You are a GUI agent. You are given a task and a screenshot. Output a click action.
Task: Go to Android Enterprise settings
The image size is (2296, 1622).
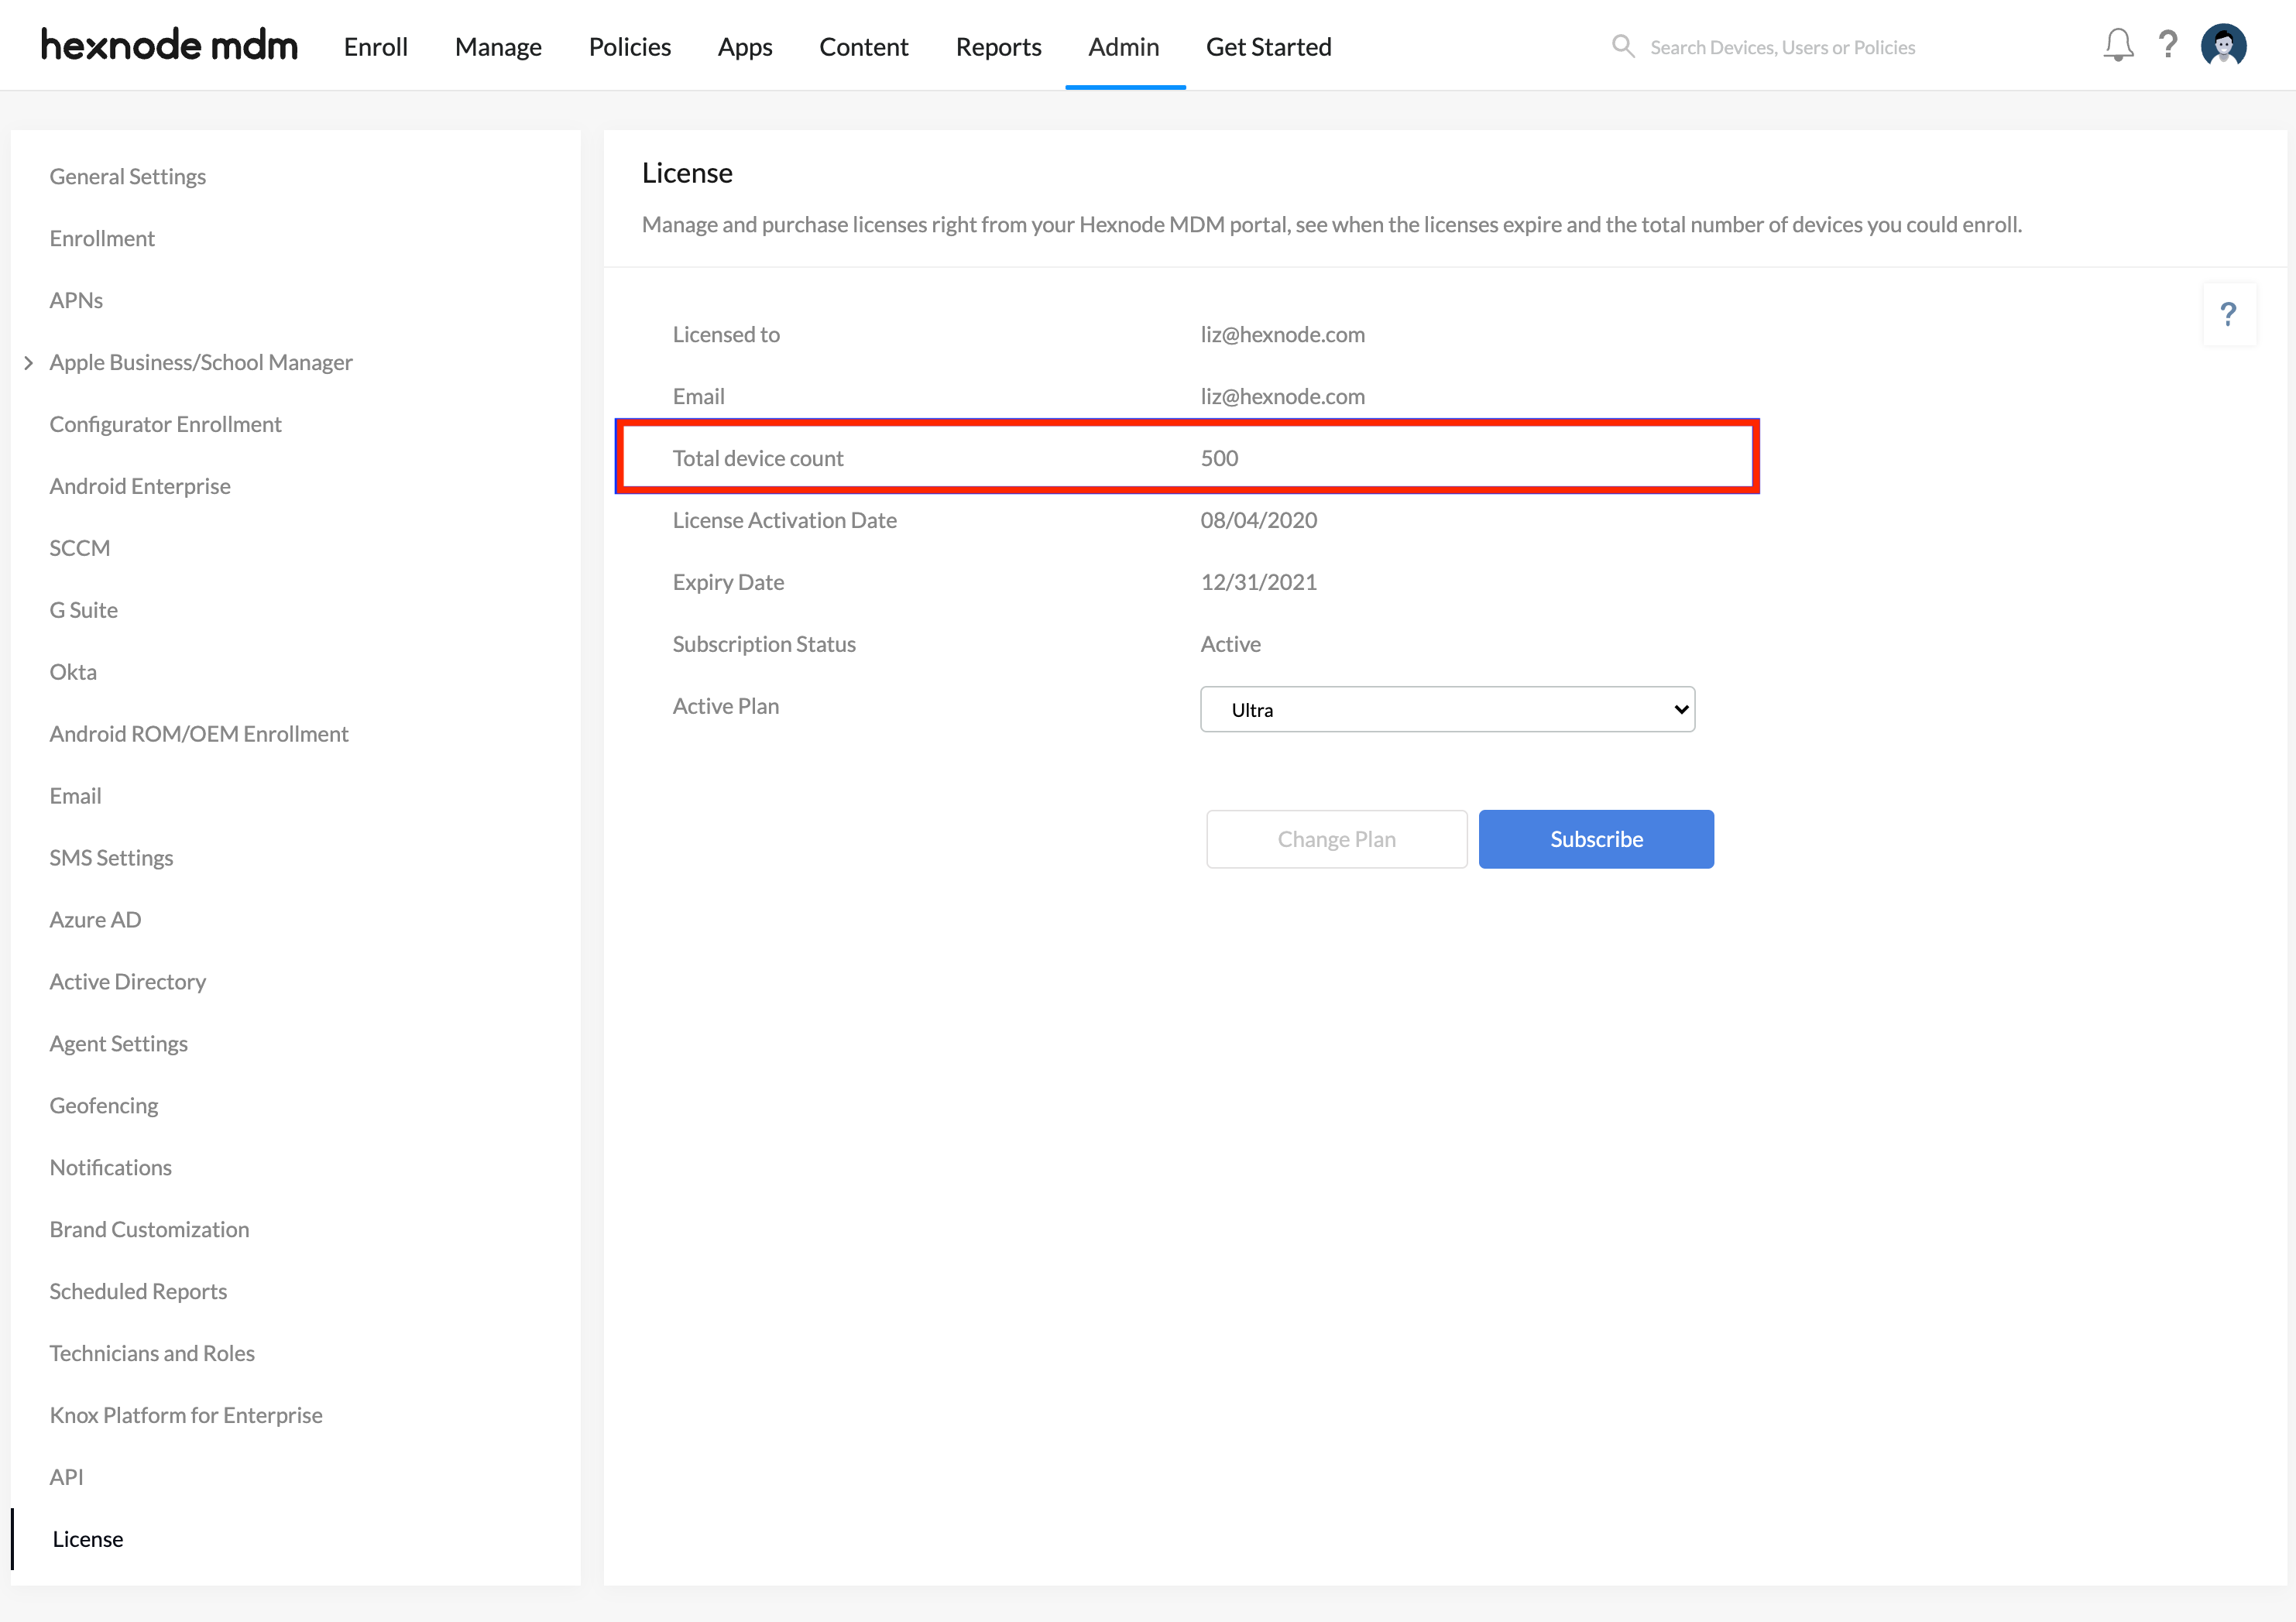(140, 486)
